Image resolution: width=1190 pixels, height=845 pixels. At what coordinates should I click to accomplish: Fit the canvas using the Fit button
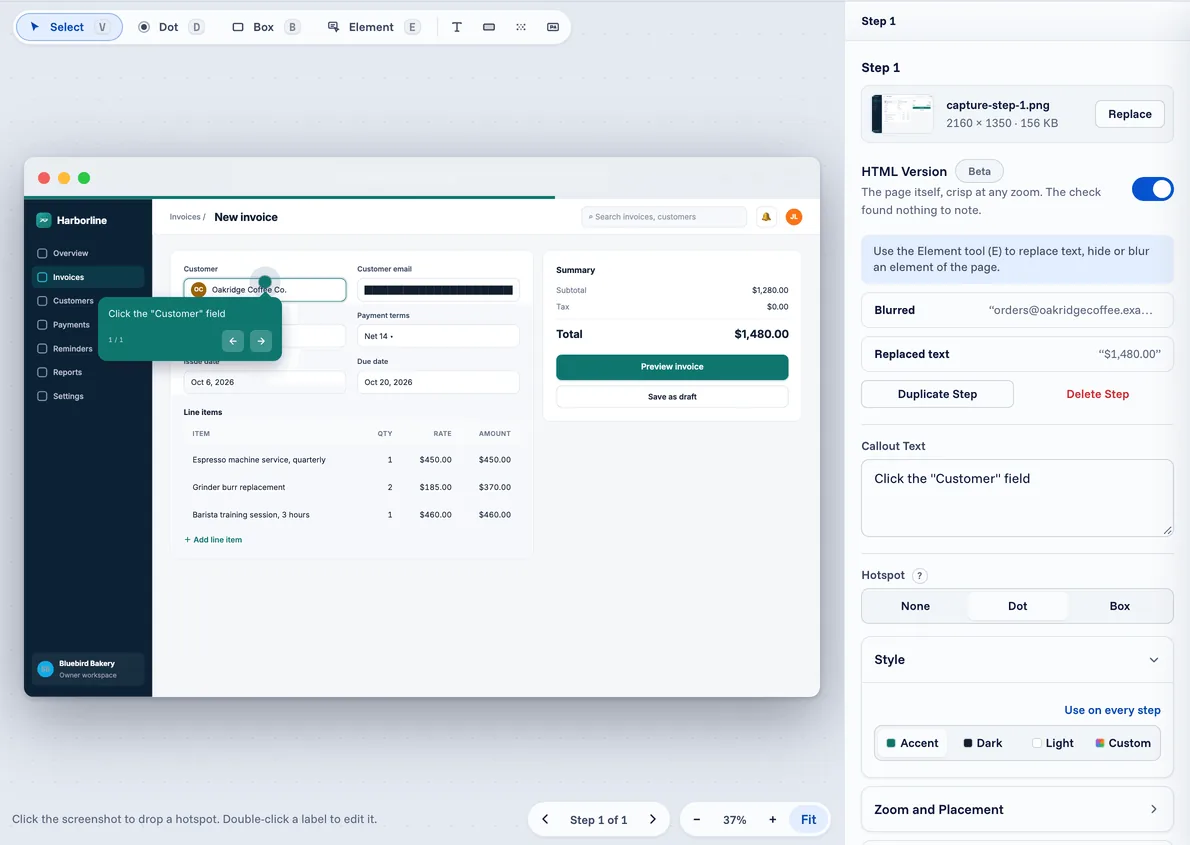click(x=808, y=820)
